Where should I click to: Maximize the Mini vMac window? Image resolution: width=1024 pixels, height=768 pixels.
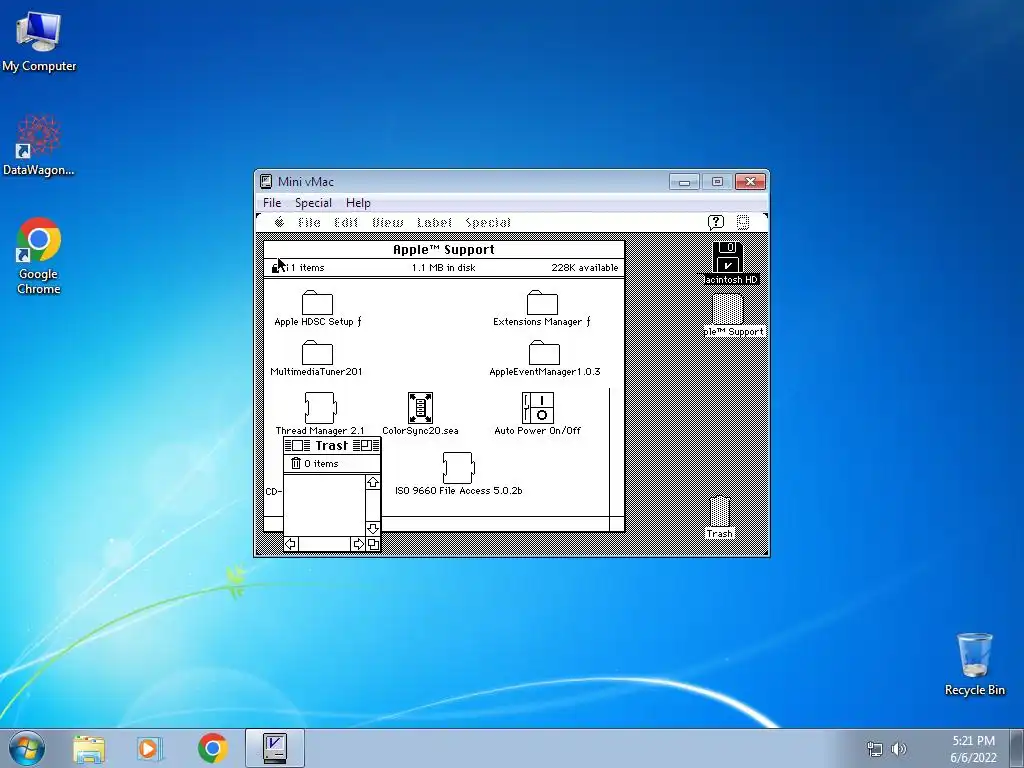717,182
